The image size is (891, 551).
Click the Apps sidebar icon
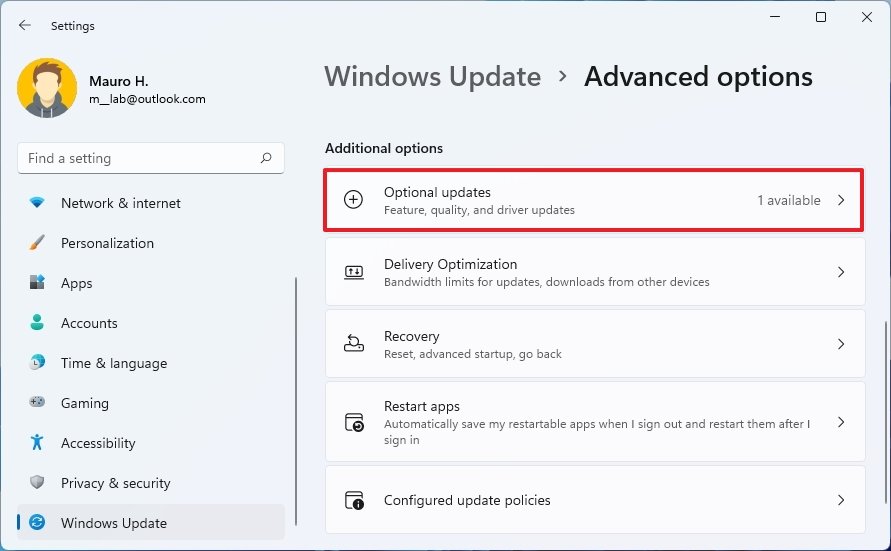[x=37, y=282]
